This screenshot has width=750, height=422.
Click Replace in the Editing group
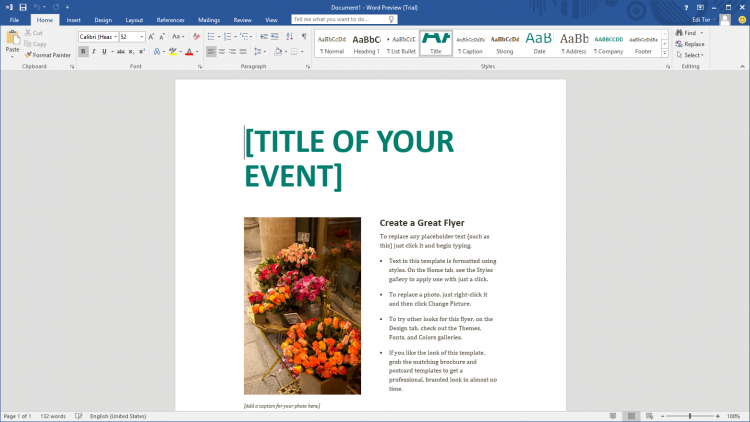690,44
